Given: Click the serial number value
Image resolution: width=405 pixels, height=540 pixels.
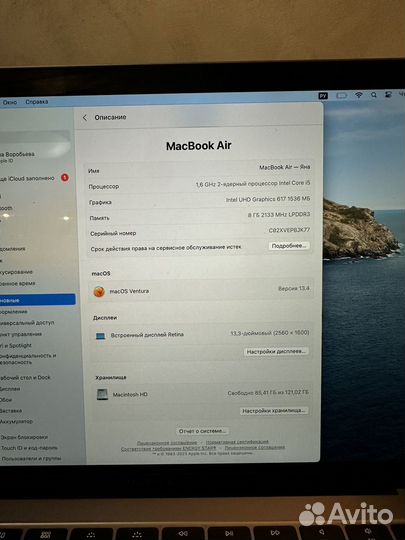Looking at the screenshot, I should pyautogui.click(x=289, y=230).
